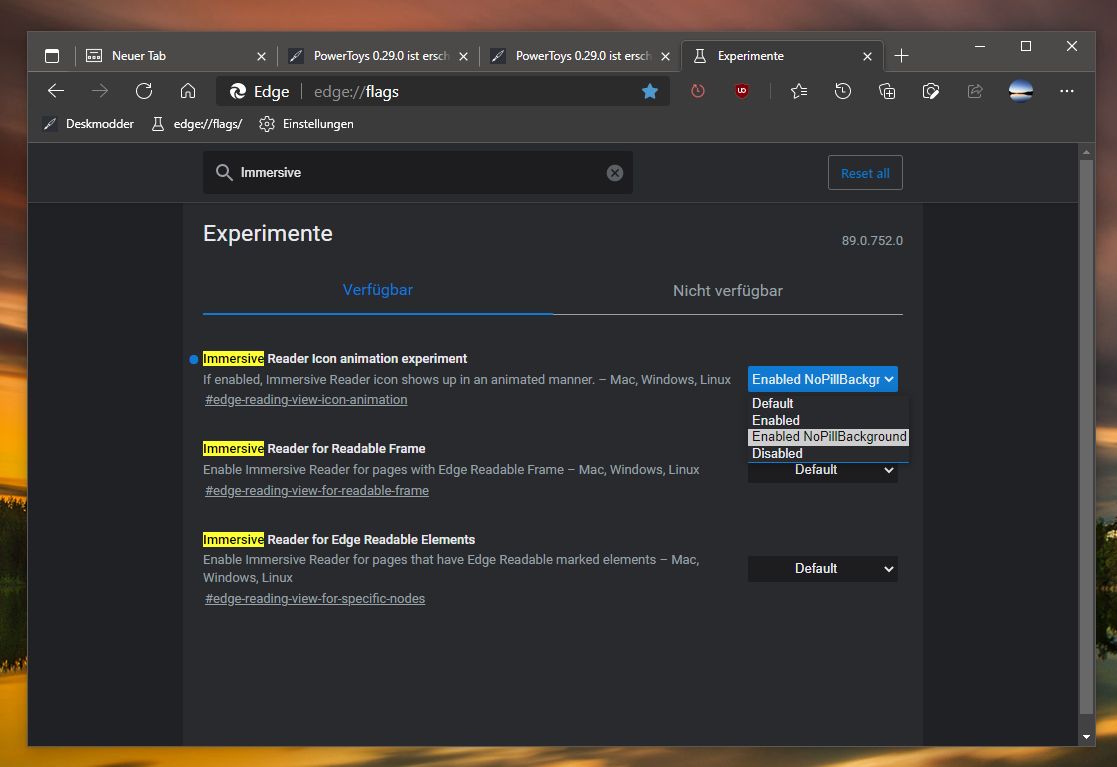
Task: Collapse the Enabled NoPillBackground dropdown
Action: coord(823,380)
